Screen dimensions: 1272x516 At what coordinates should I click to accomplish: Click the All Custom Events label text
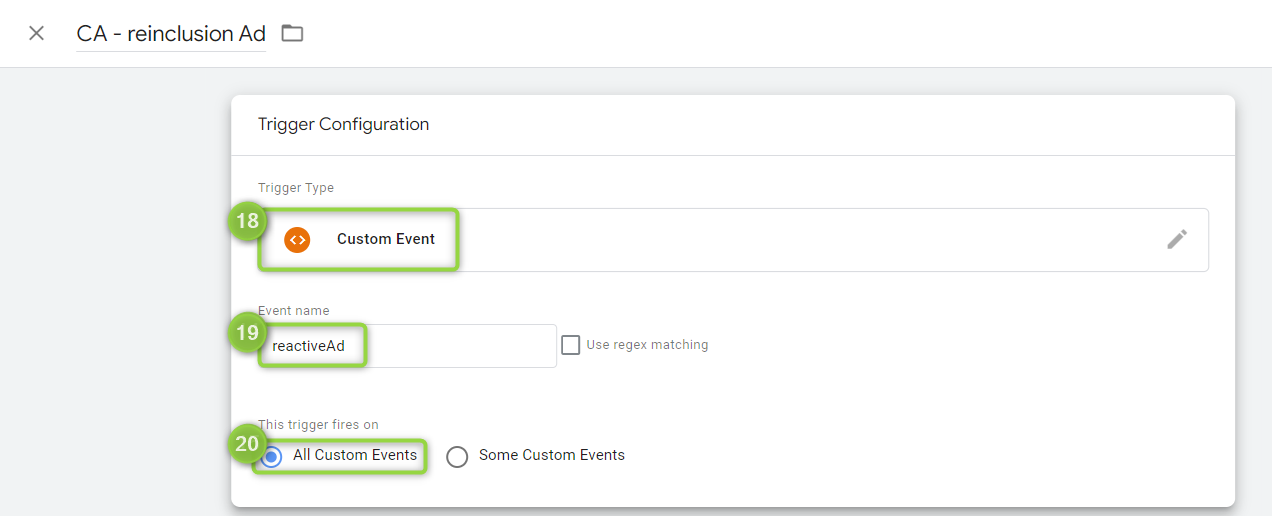(x=355, y=455)
